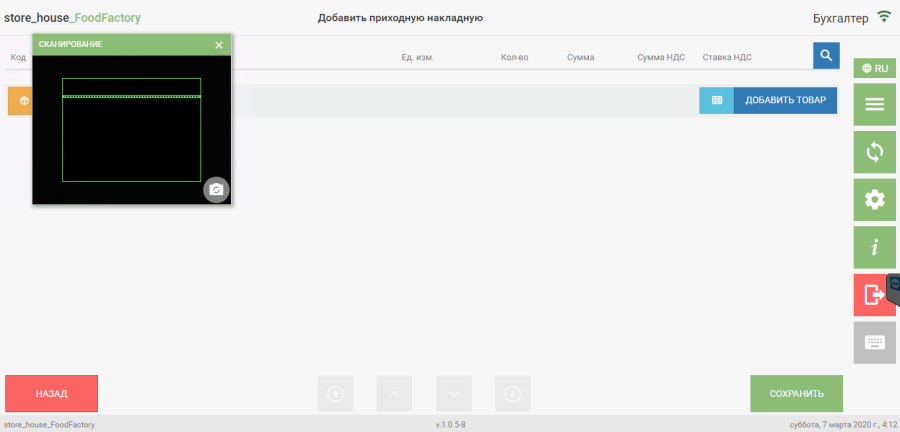Move down one row with chevron down

click(453, 394)
